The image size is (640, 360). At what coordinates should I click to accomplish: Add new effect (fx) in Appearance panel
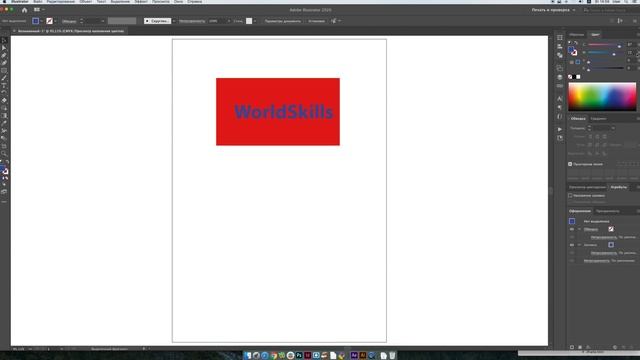[588, 347]
